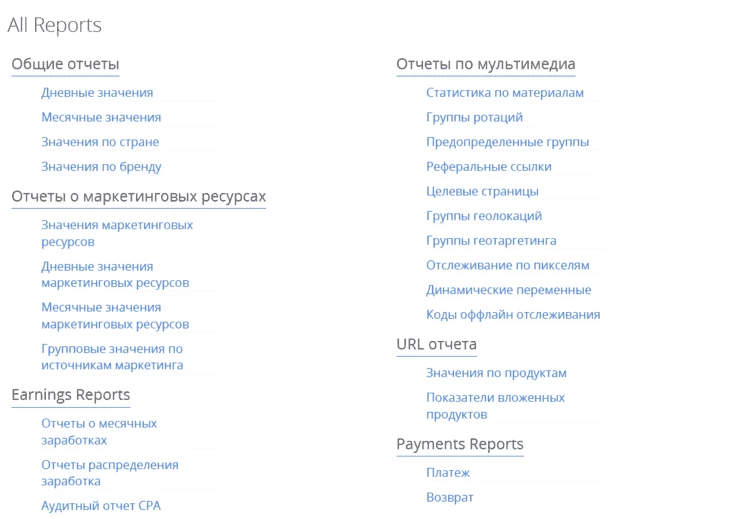Open Аудитный отчет CPA
This screenshot has height=519, width=730.
pos(101,506)
